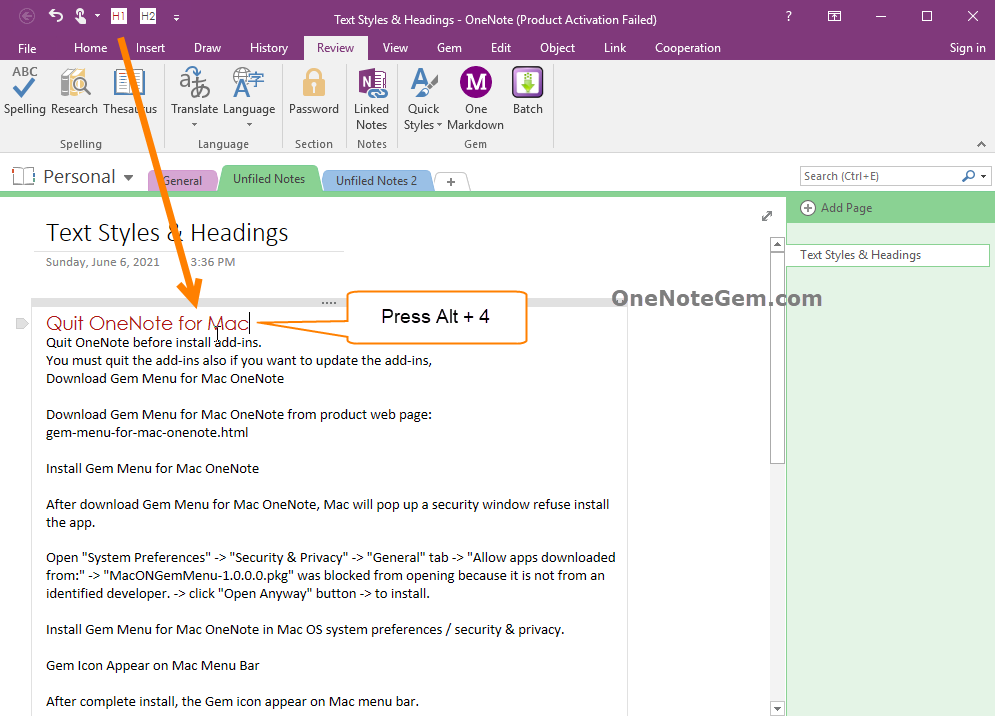Image resolution: width=995 pixels, height=716 pixels.
Task: Click Sign in
Action: tap(967, 48)
